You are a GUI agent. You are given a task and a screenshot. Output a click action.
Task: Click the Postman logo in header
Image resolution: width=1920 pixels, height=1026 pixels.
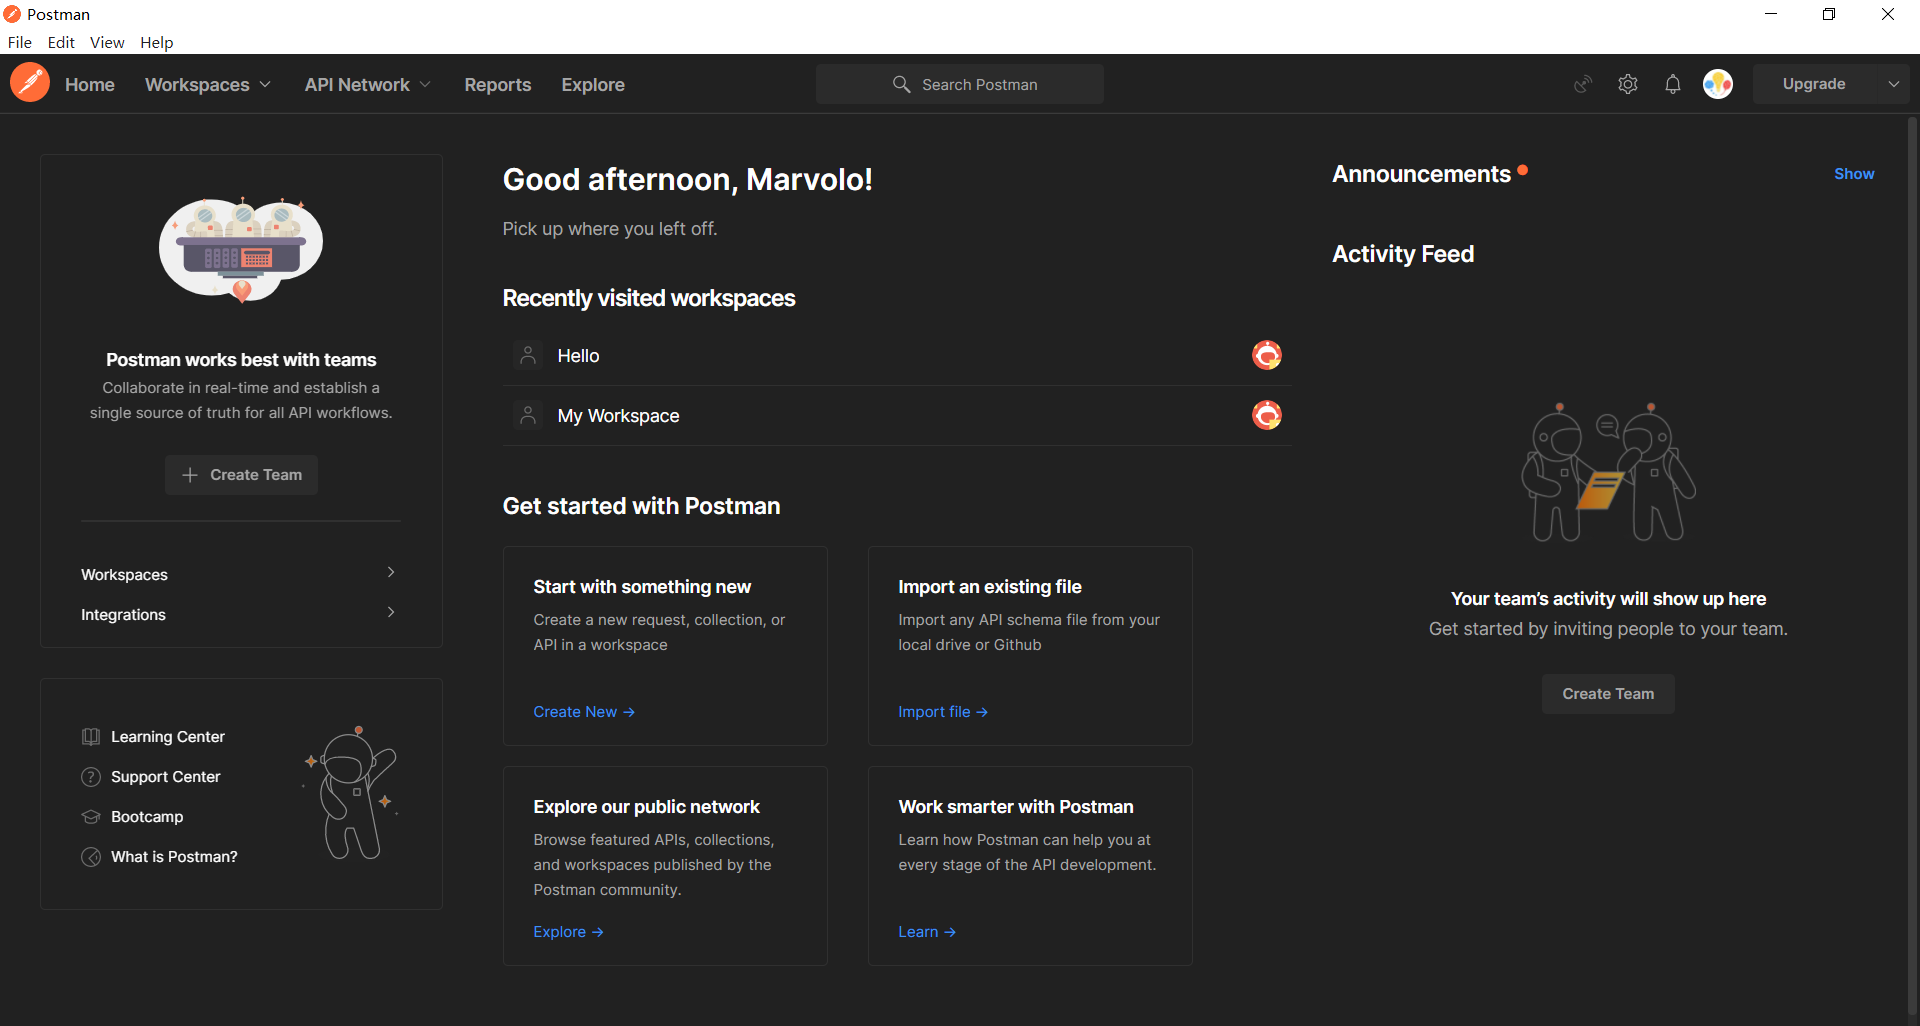click(30, 83)
